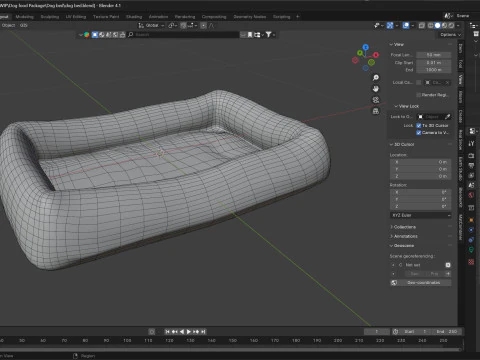Viewport: 480px width, 360px height.
Task: Open the Object menu in viewport header
Action: click(x=8, y=25)
